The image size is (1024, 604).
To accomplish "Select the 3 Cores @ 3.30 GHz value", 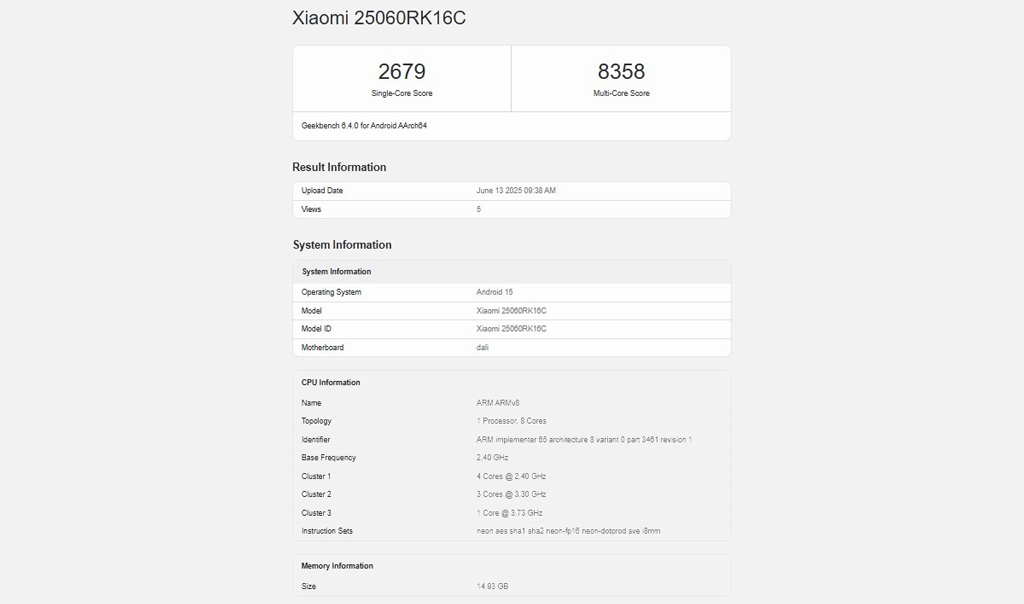I will [x=511, y=494].
